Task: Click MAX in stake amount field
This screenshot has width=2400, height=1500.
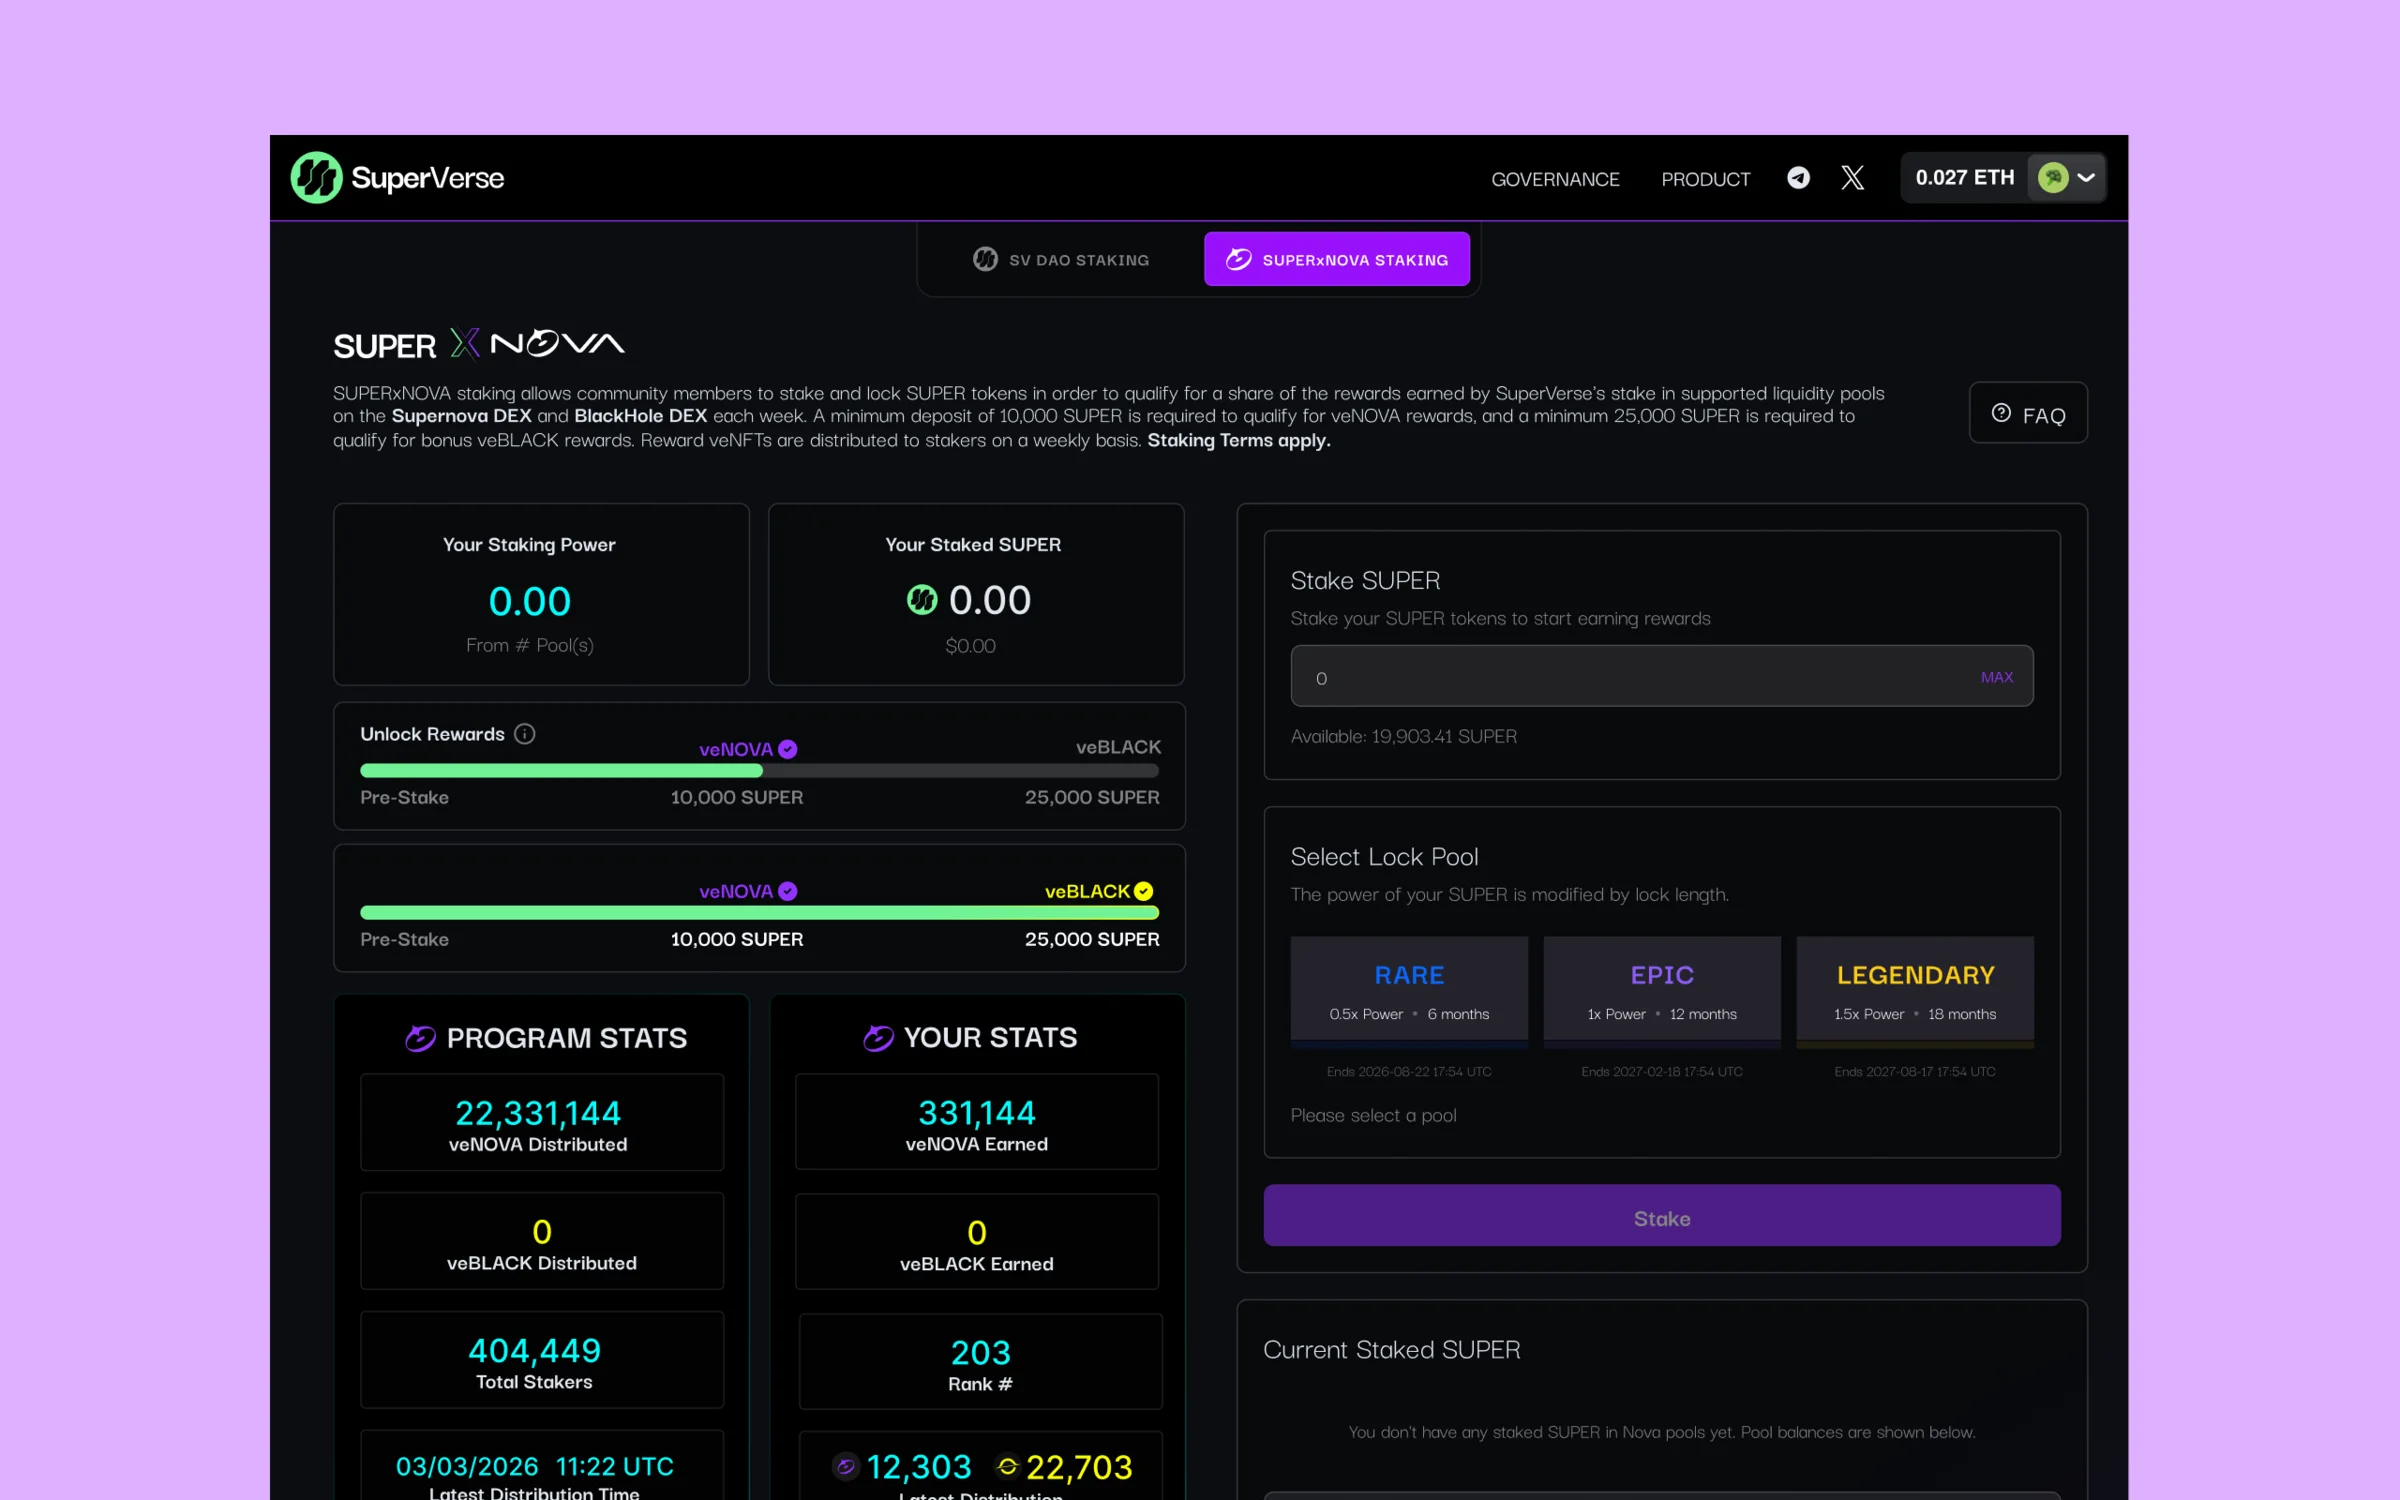Action: [x=1996, y=677]
